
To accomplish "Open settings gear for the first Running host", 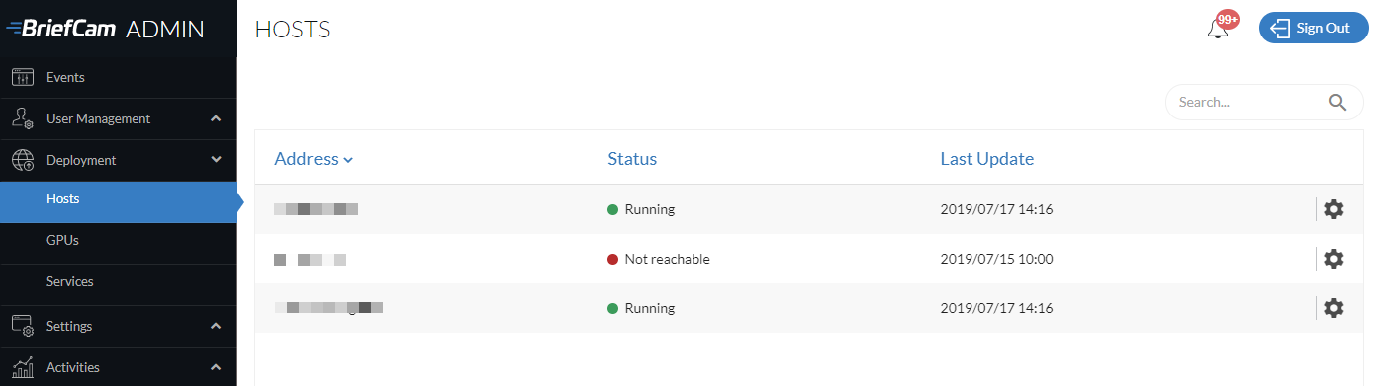I will tap(1333, 209).
